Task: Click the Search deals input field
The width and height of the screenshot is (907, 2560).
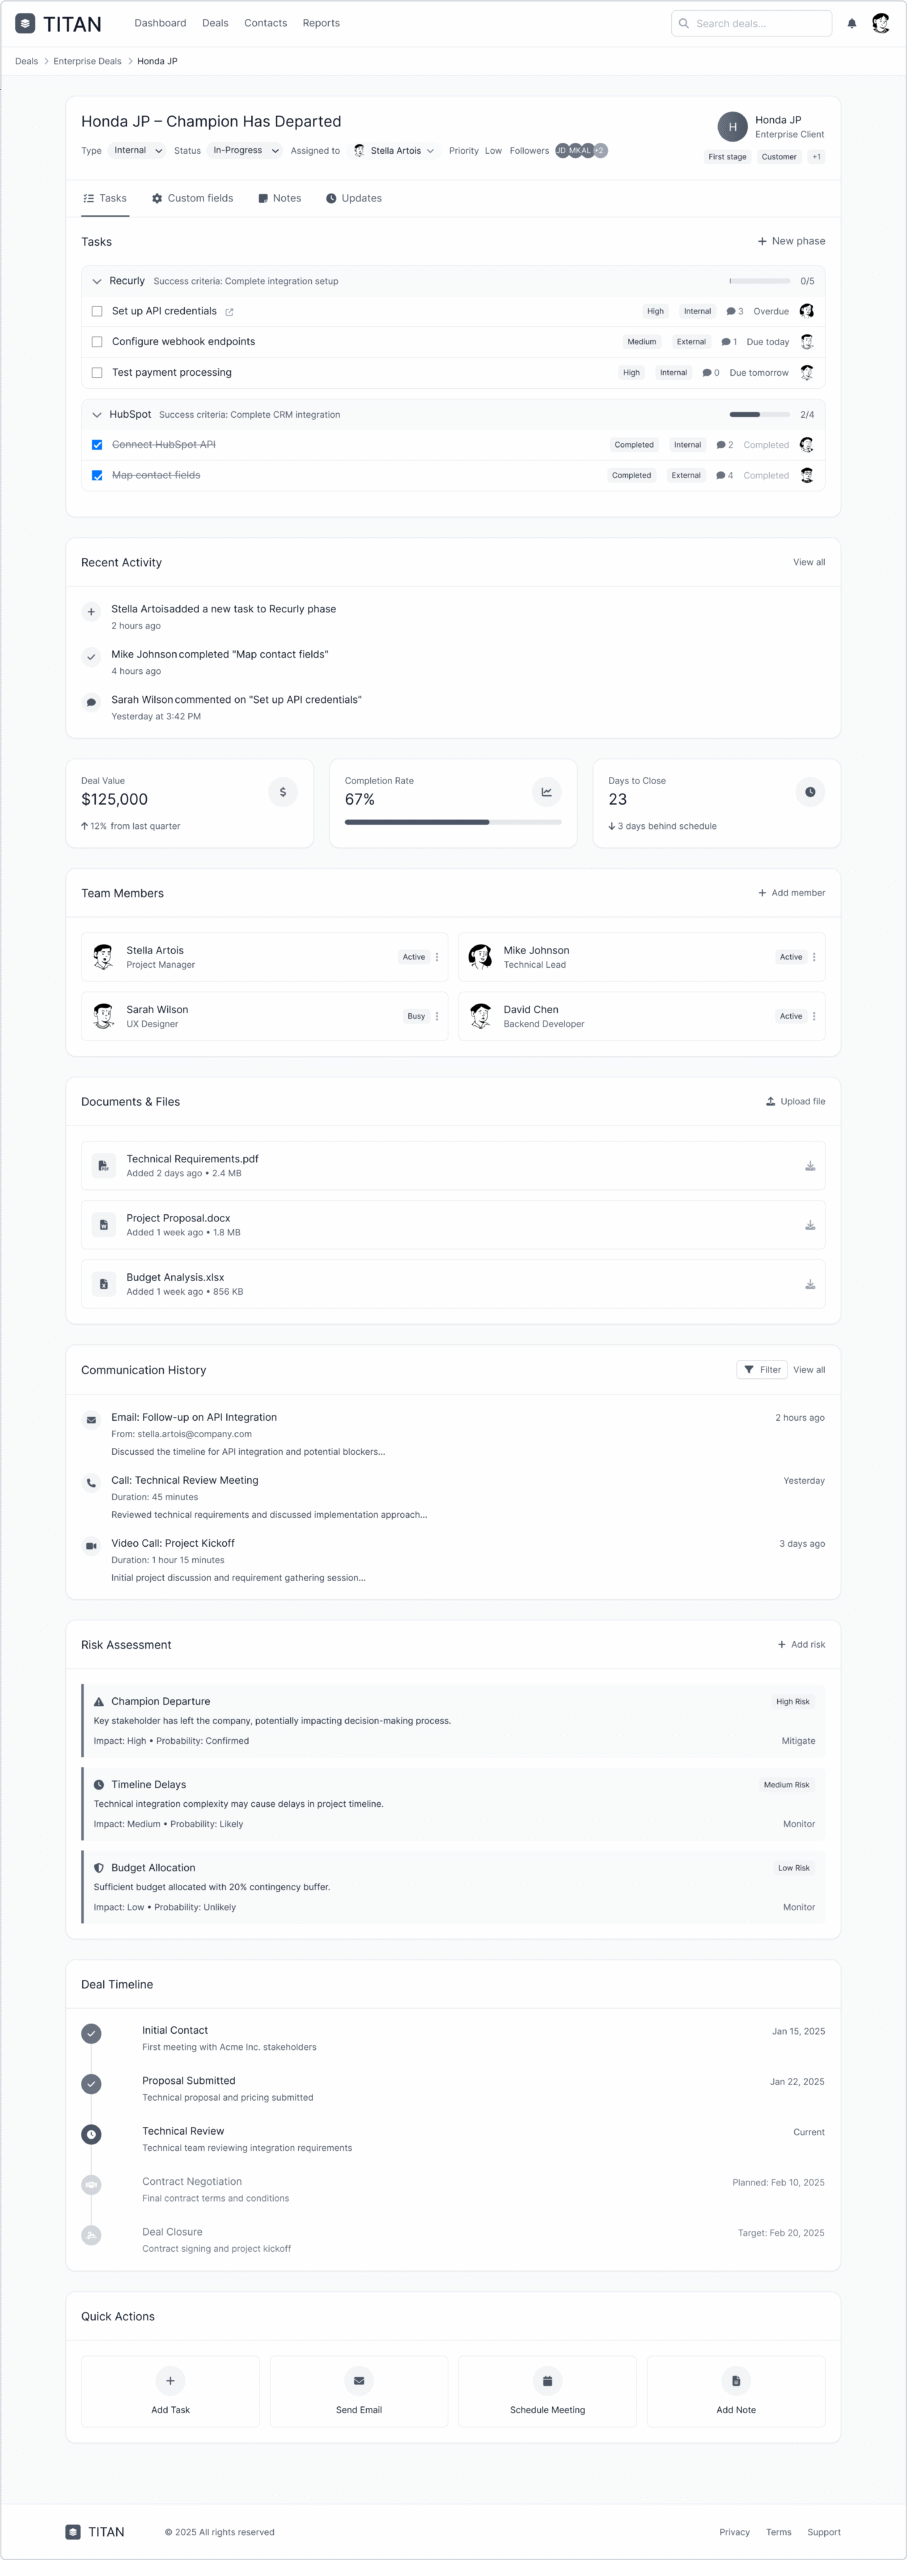Action: click(752, 23)
